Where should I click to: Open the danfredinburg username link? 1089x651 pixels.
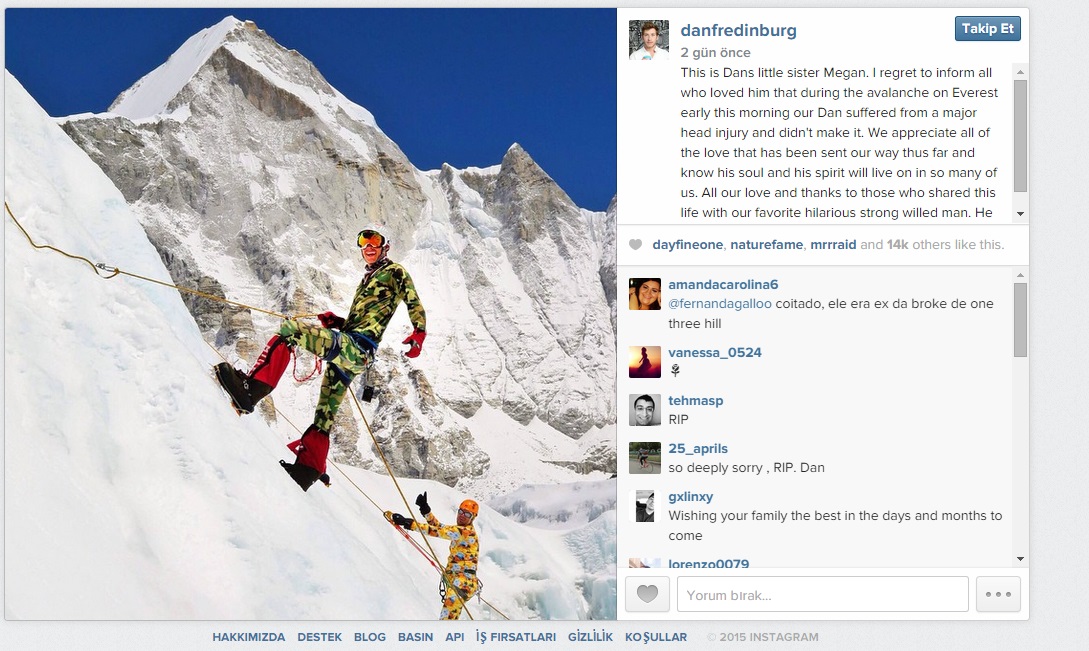coord(738,30)
